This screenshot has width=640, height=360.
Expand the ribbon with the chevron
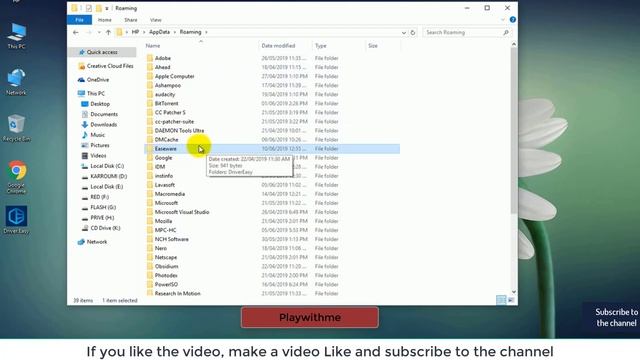click(x=502, y=20)
